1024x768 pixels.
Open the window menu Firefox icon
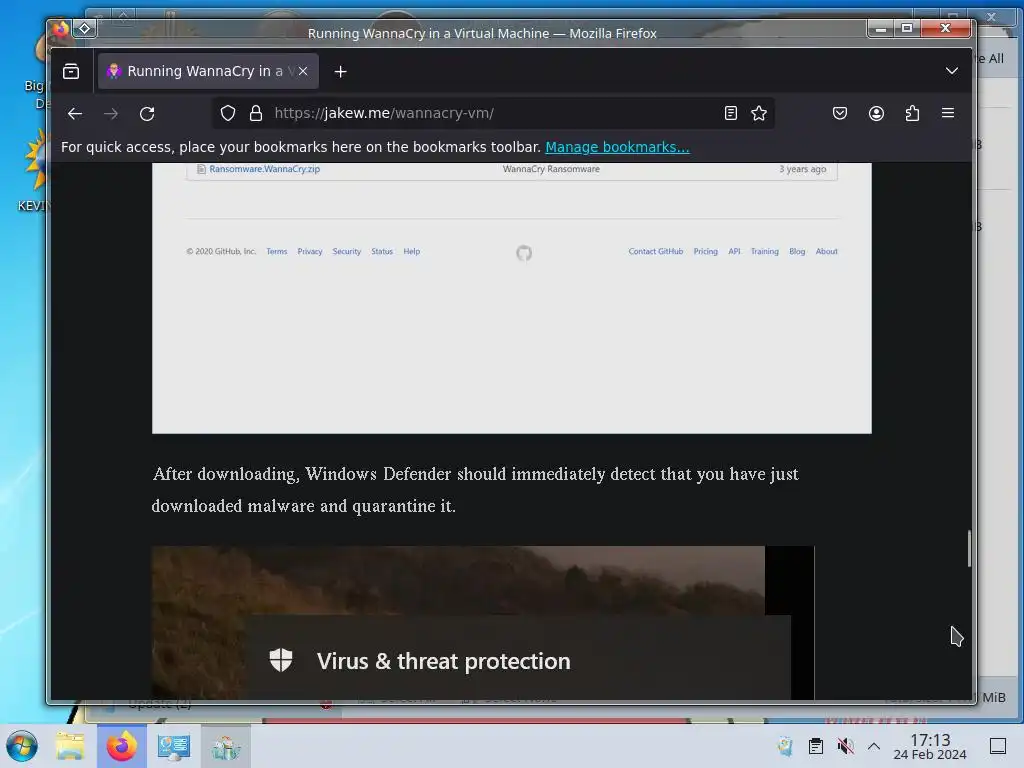[61, 28]
